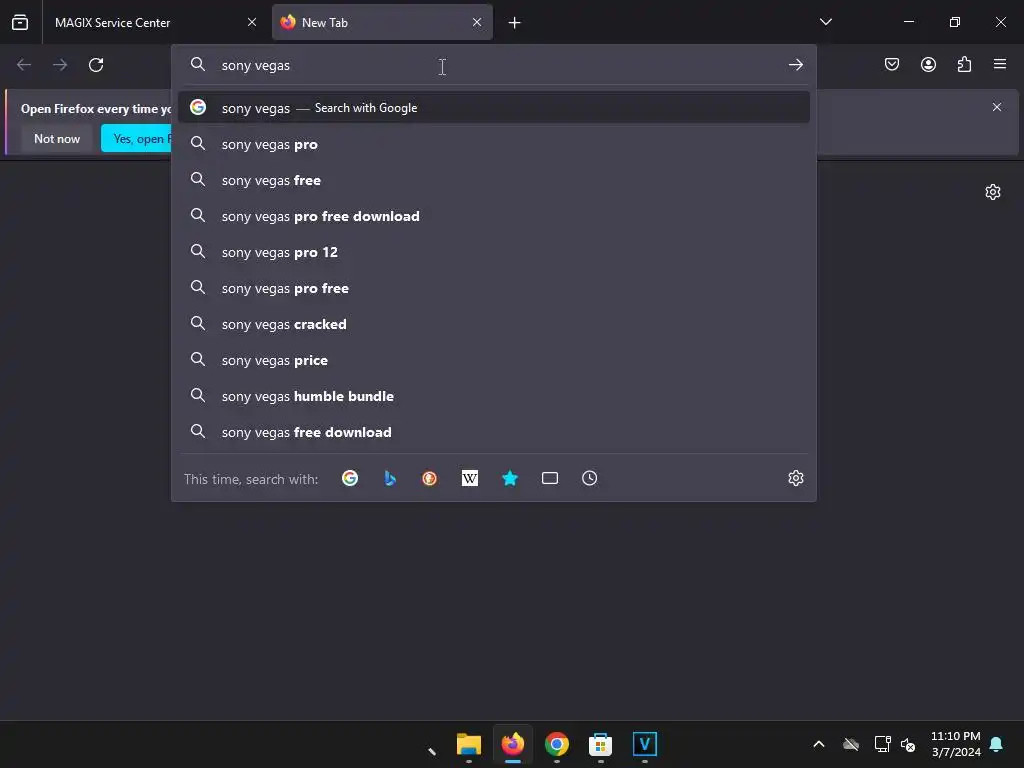The width and height of the screenshot is (1024, 768).
Task: Select 'sony vegas pro free download' suggestion
Action: pyautogui.click(x=494, y=216)
